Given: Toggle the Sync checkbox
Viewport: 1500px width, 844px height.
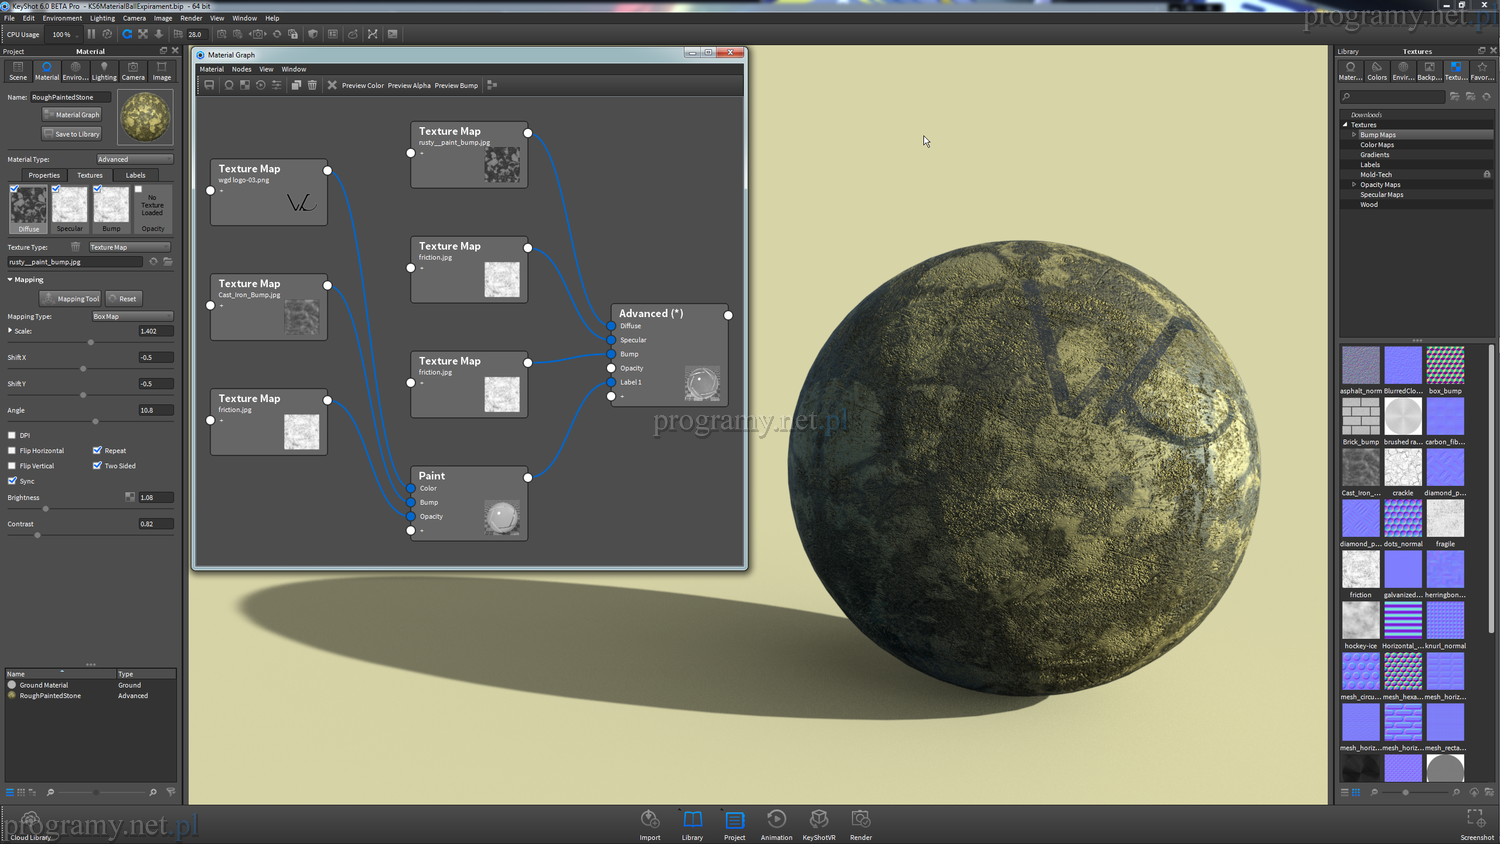Looking at the screenshot, I should point(12,481).
